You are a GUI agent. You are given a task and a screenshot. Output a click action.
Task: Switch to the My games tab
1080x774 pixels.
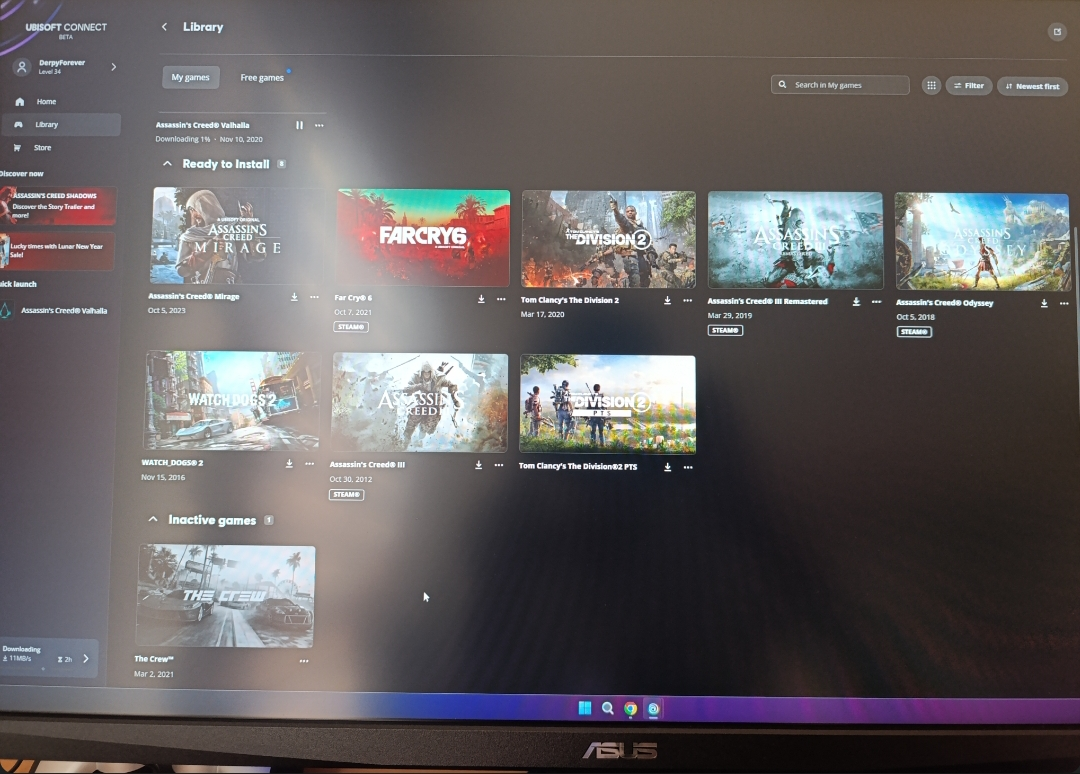pos(191,77)
